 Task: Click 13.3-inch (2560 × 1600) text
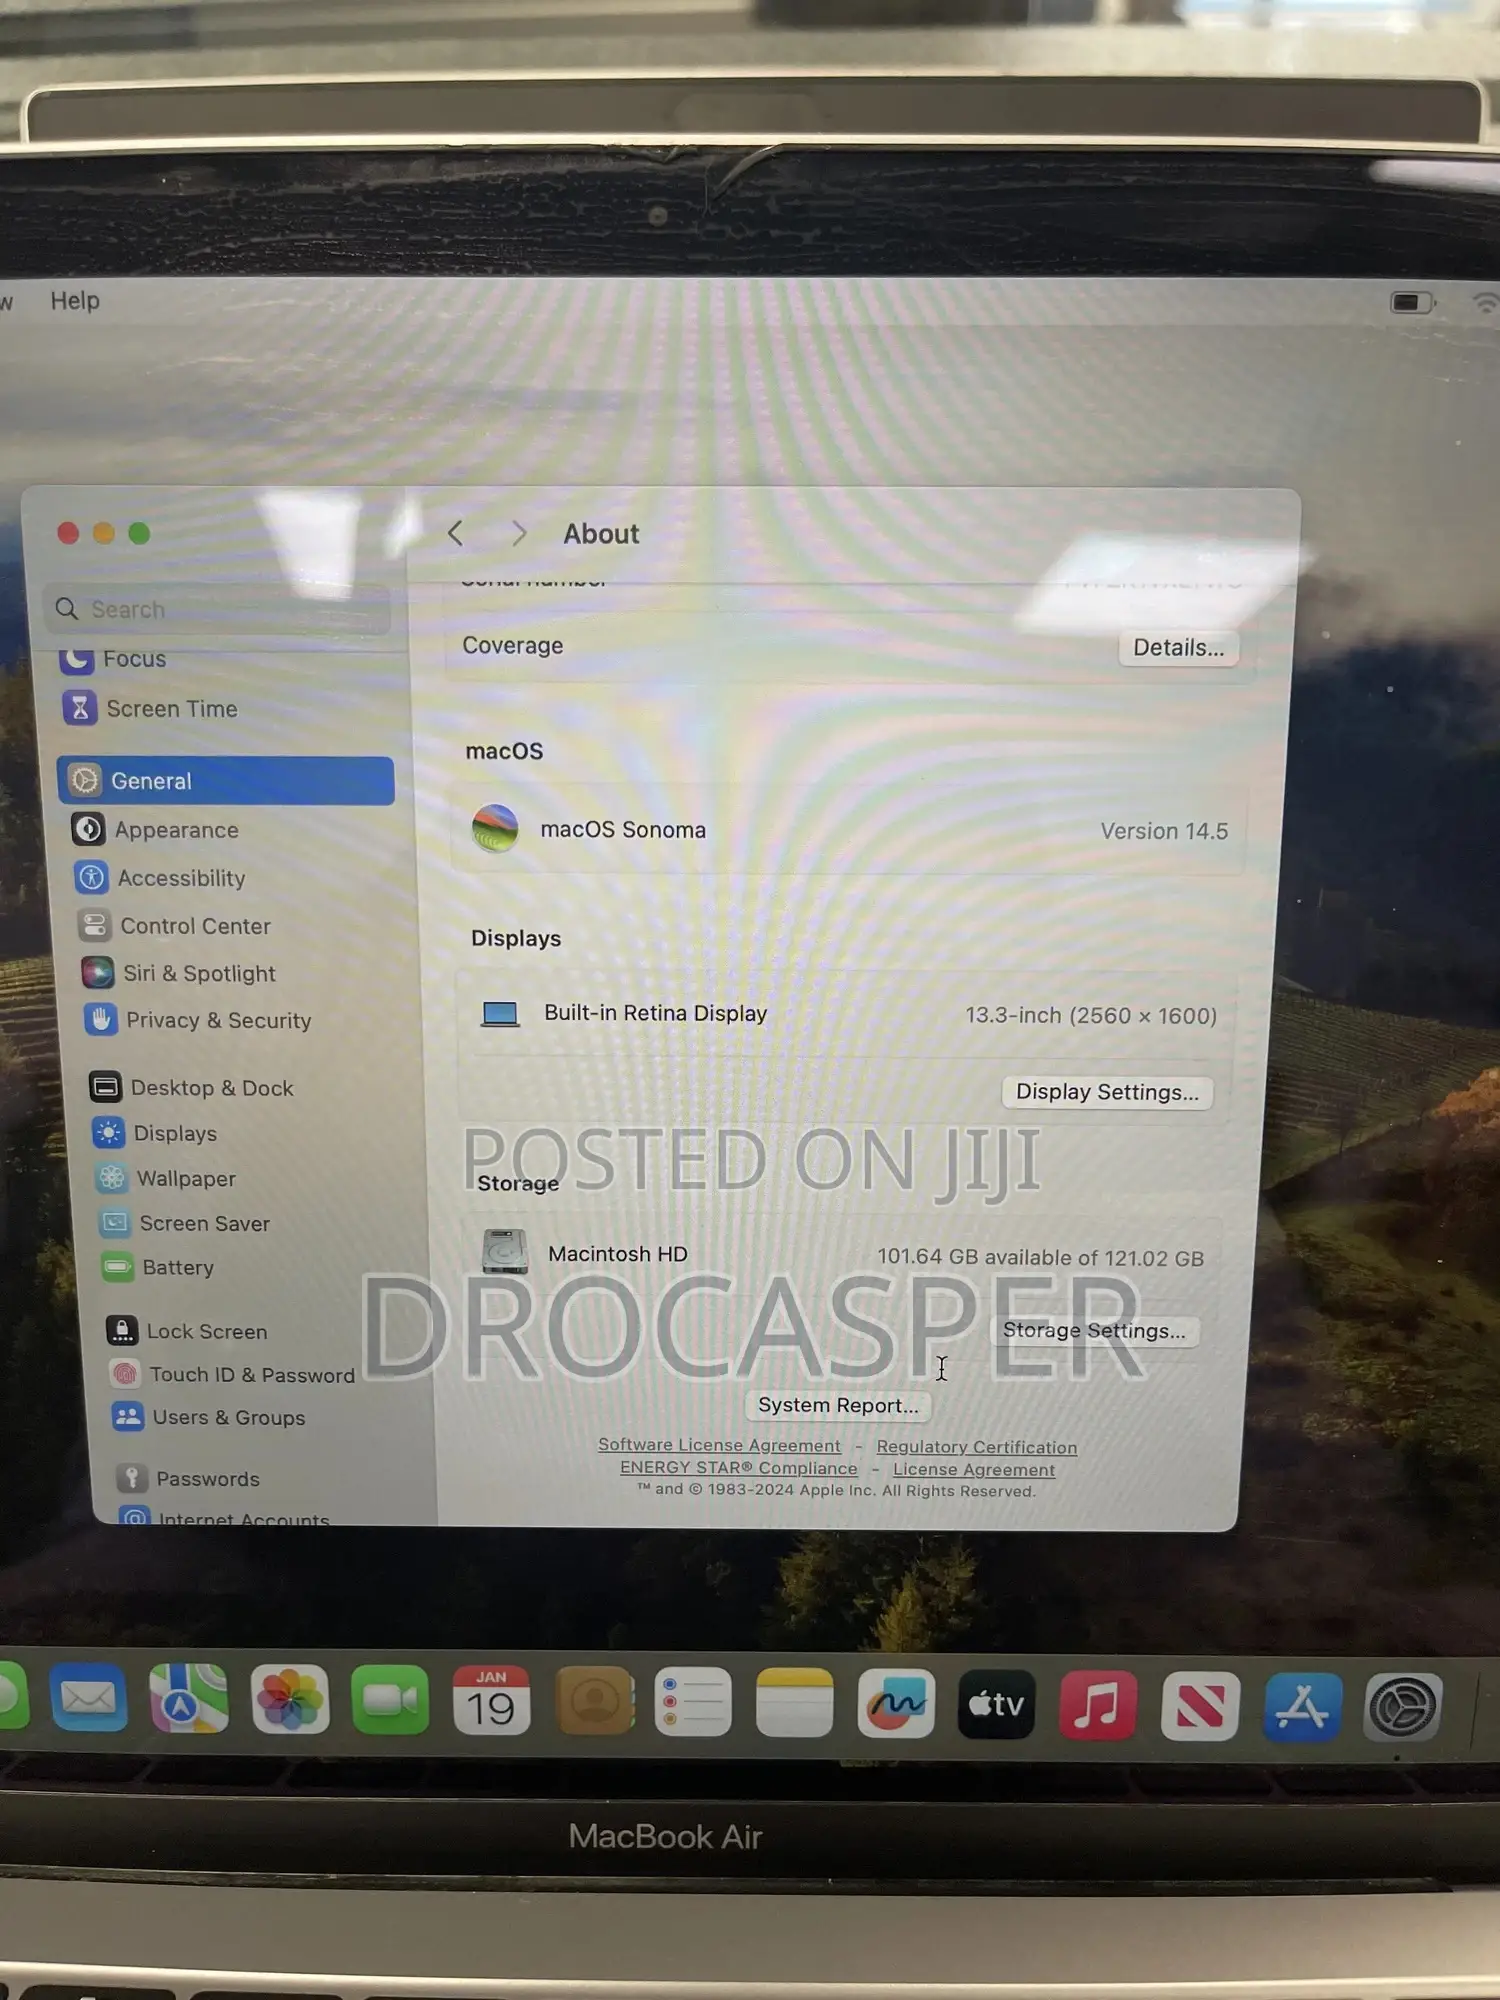click(1091, 1015)
